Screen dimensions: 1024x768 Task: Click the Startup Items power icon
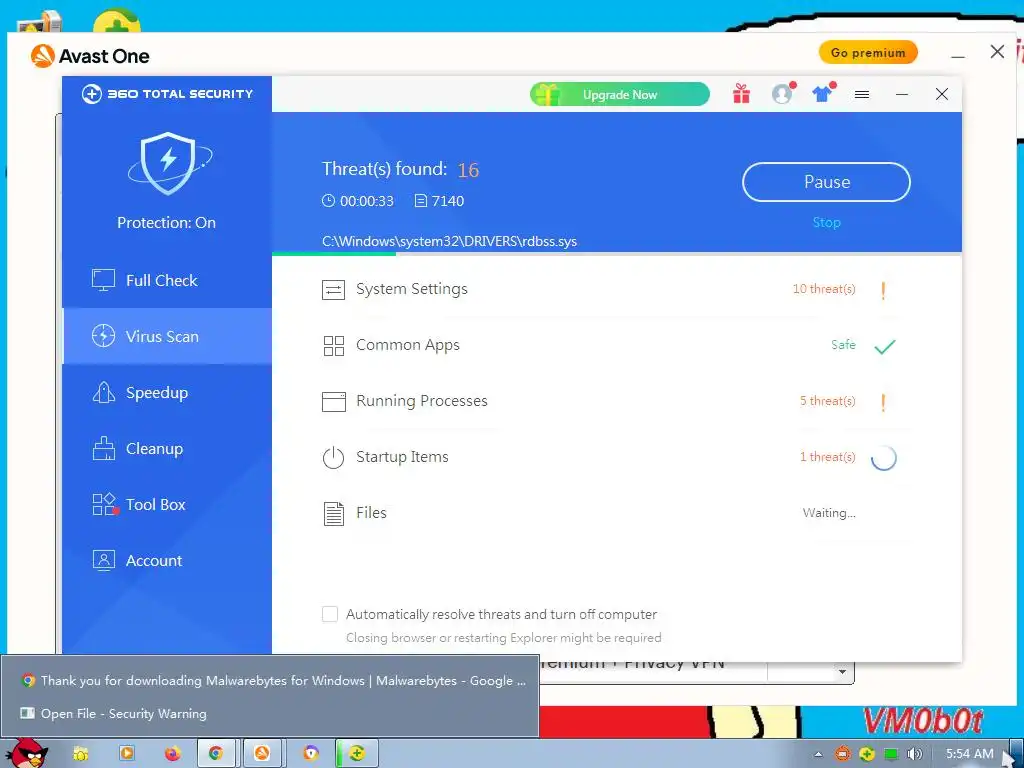pyautogui.click(x=333, y=457)
